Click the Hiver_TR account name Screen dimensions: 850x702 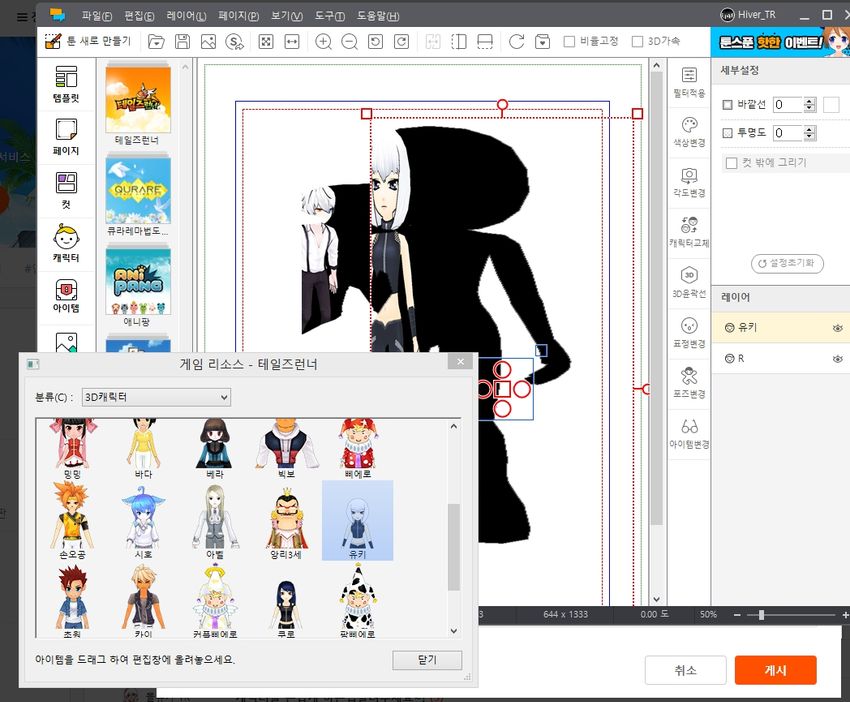756,15
